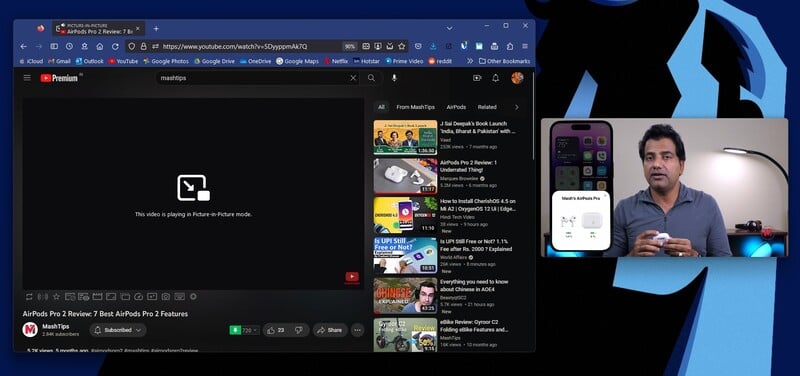Viewport: 800px width, 376px height.
Task: Start voice search with the microphone
Action: pos(394,78)
